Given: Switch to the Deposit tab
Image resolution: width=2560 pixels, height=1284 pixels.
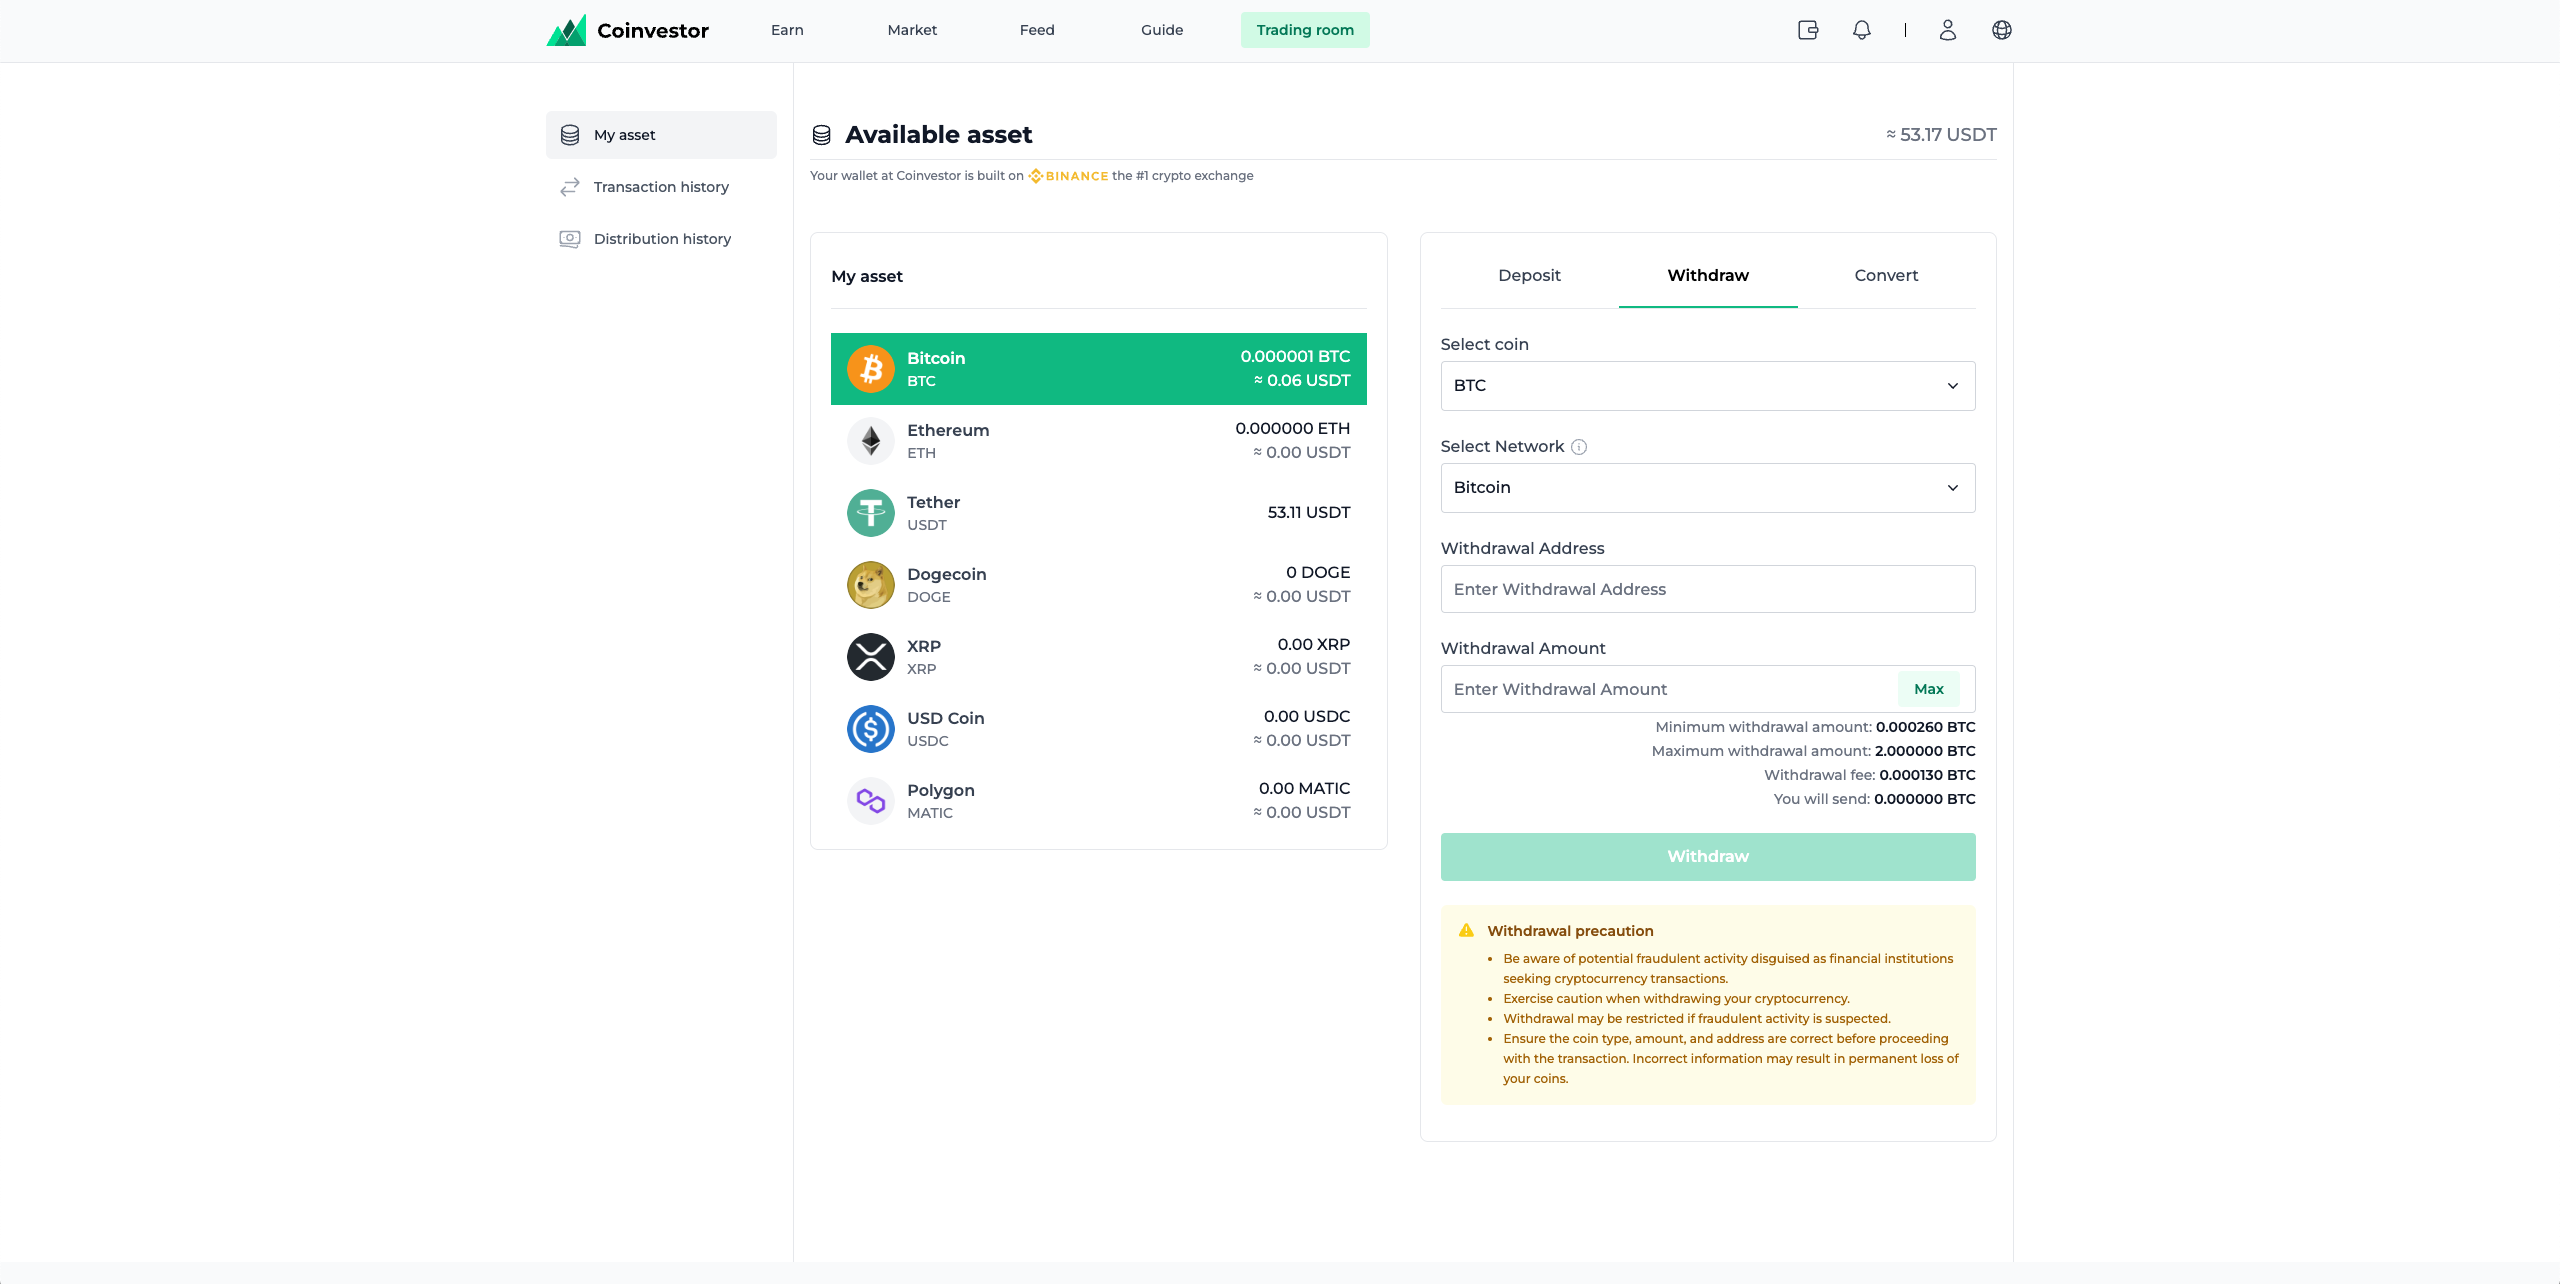Looking at the screenshot, I should pos(1529,275).
